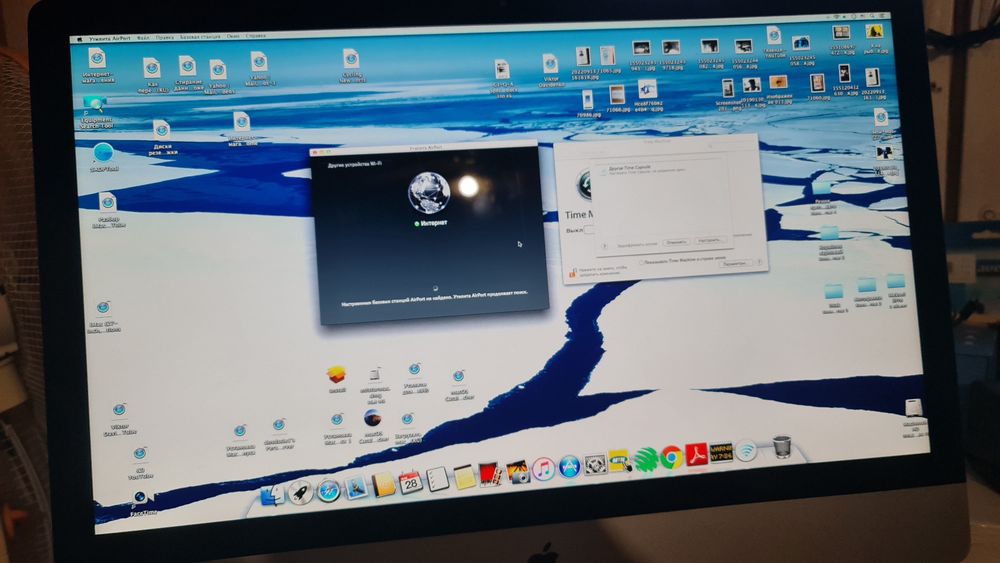Select the FaceTime desktop icon
This screenshot has height=563, width=1000.
click(x=142, y=503)
